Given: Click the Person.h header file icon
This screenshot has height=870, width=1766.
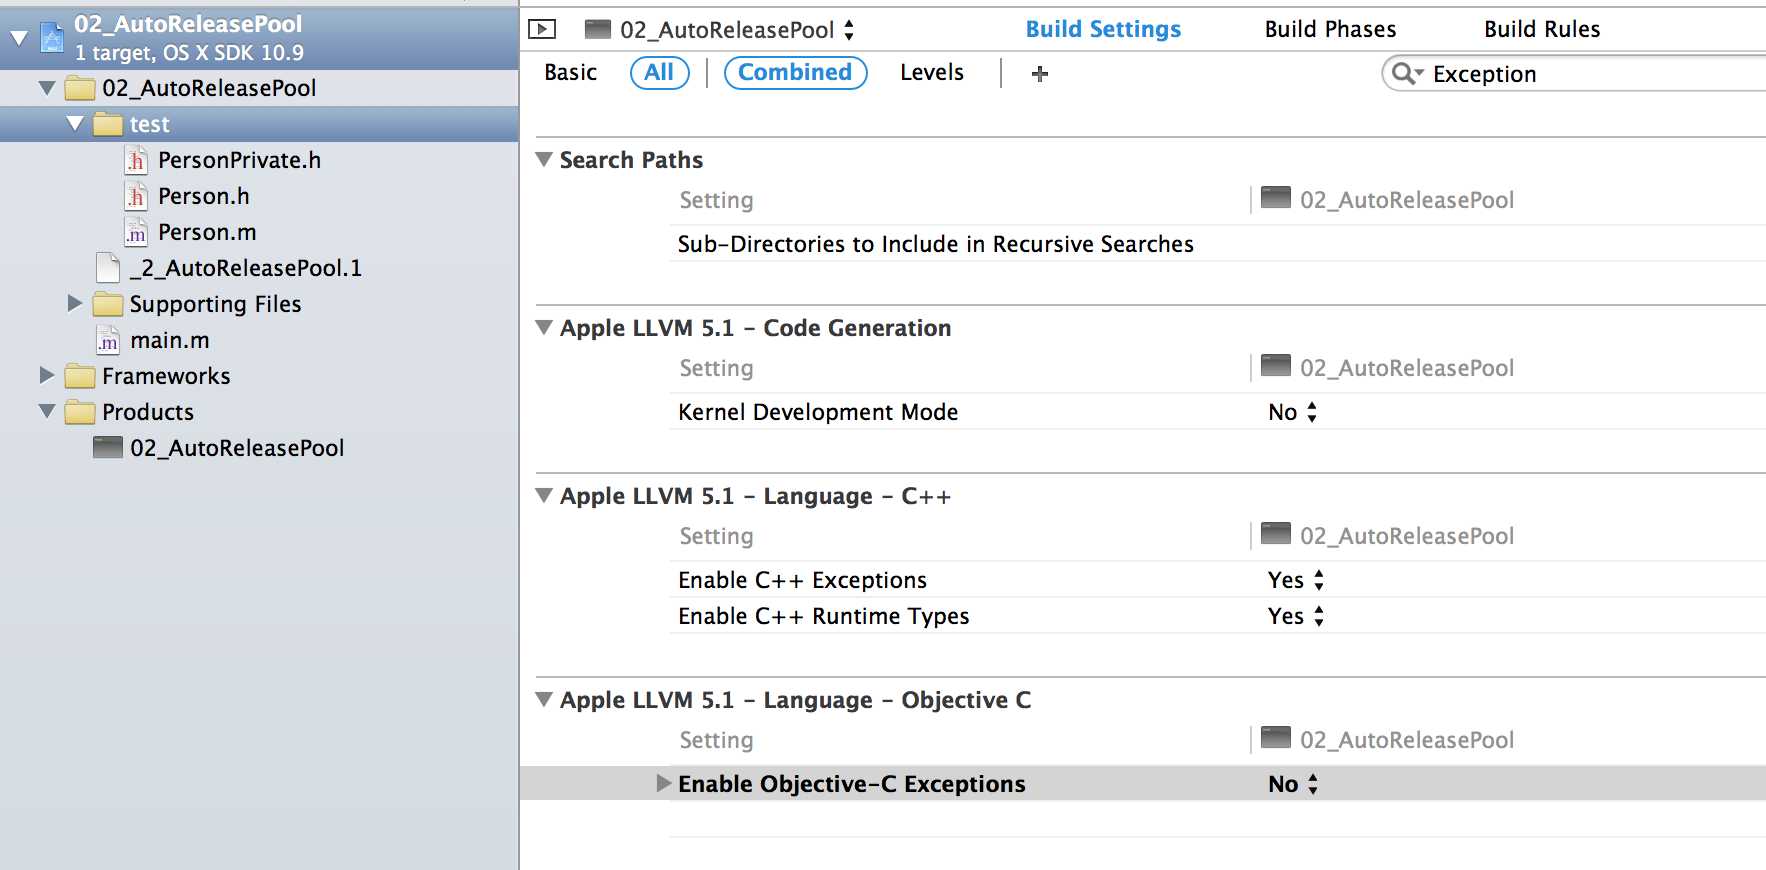Looking at the screenshot, I should (136, 196).
